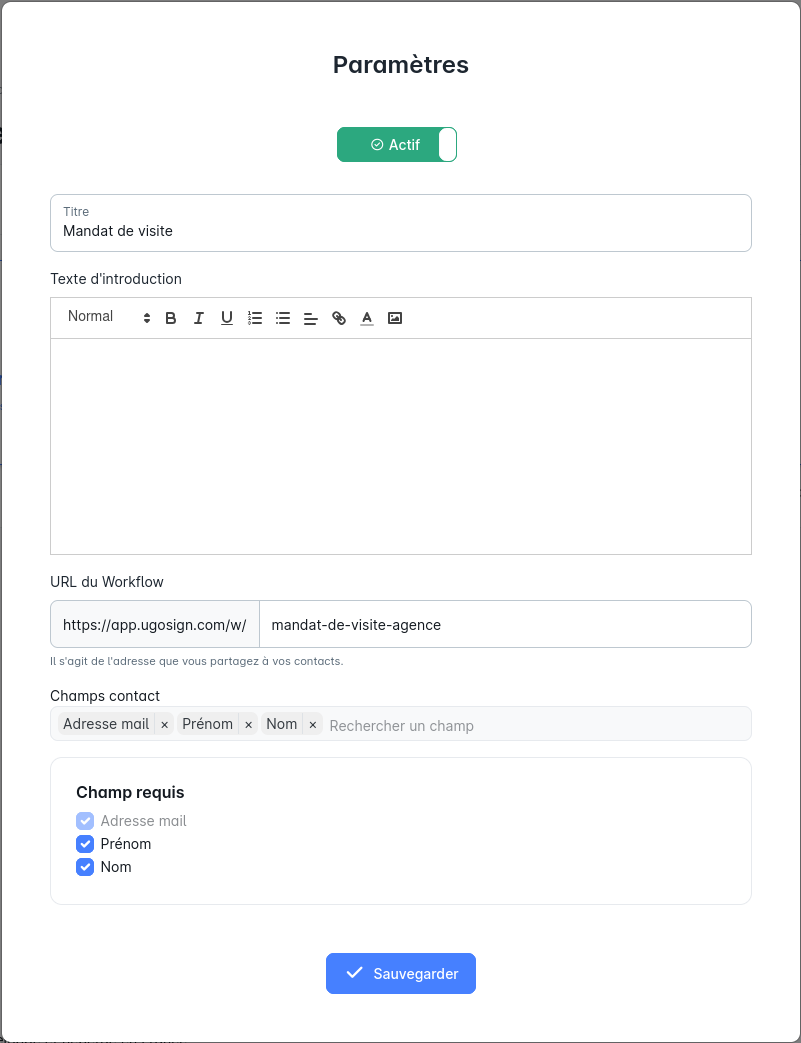
Task: Uncheck the Nom required checkbox
Action: tap(85, 867)
